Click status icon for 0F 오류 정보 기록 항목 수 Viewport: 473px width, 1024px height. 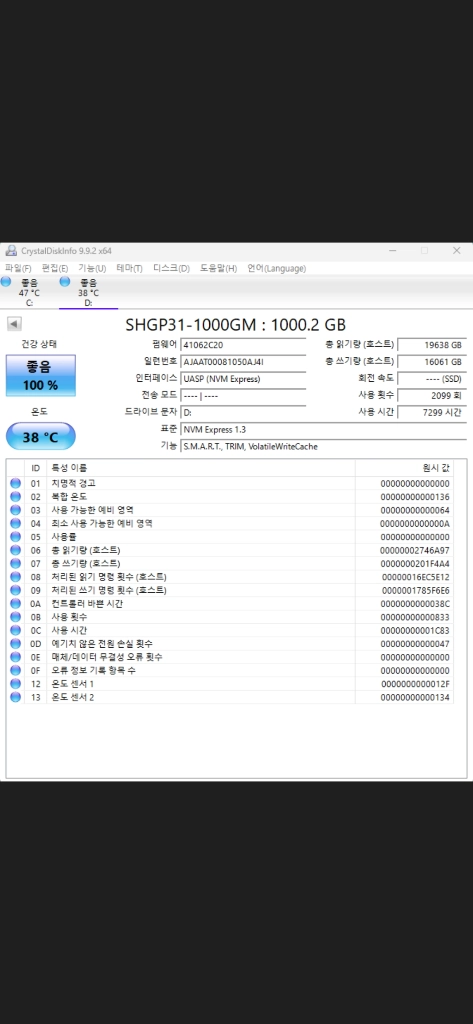click(x=16, y=671)
